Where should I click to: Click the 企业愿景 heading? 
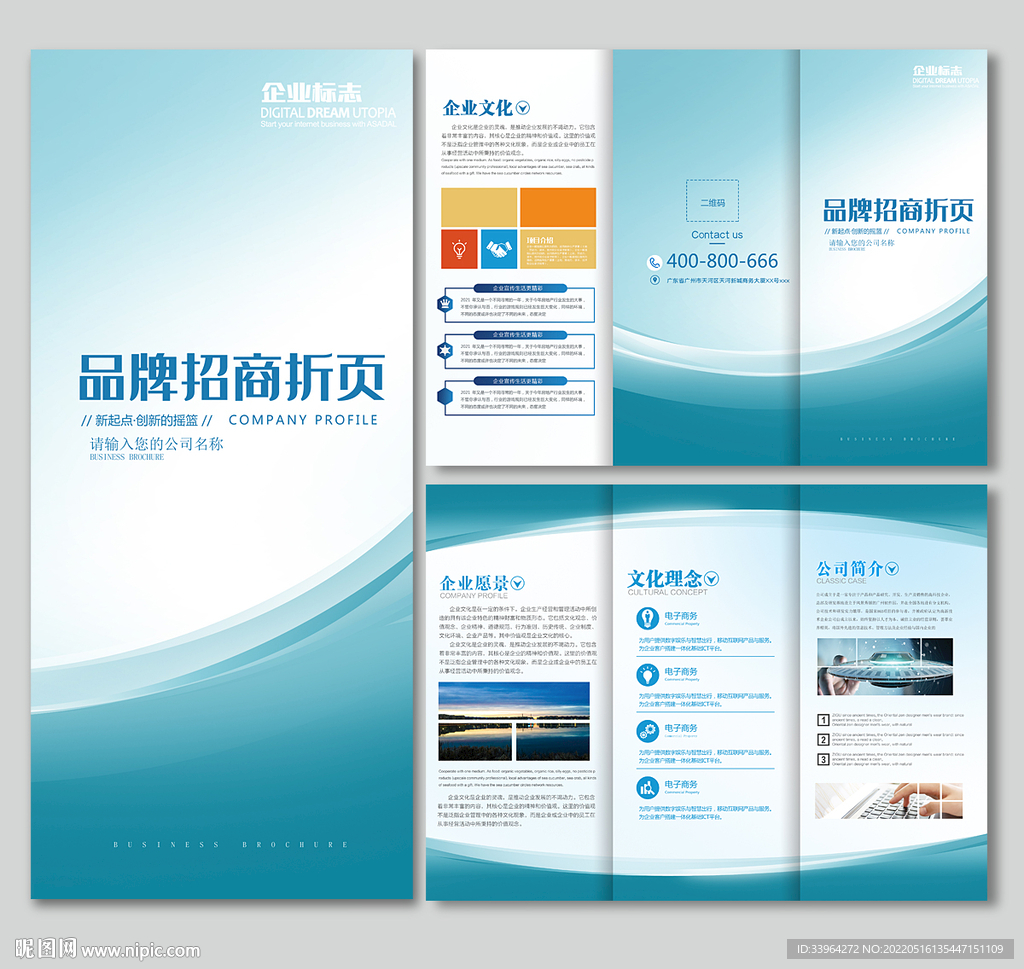[x=474, y=582]
